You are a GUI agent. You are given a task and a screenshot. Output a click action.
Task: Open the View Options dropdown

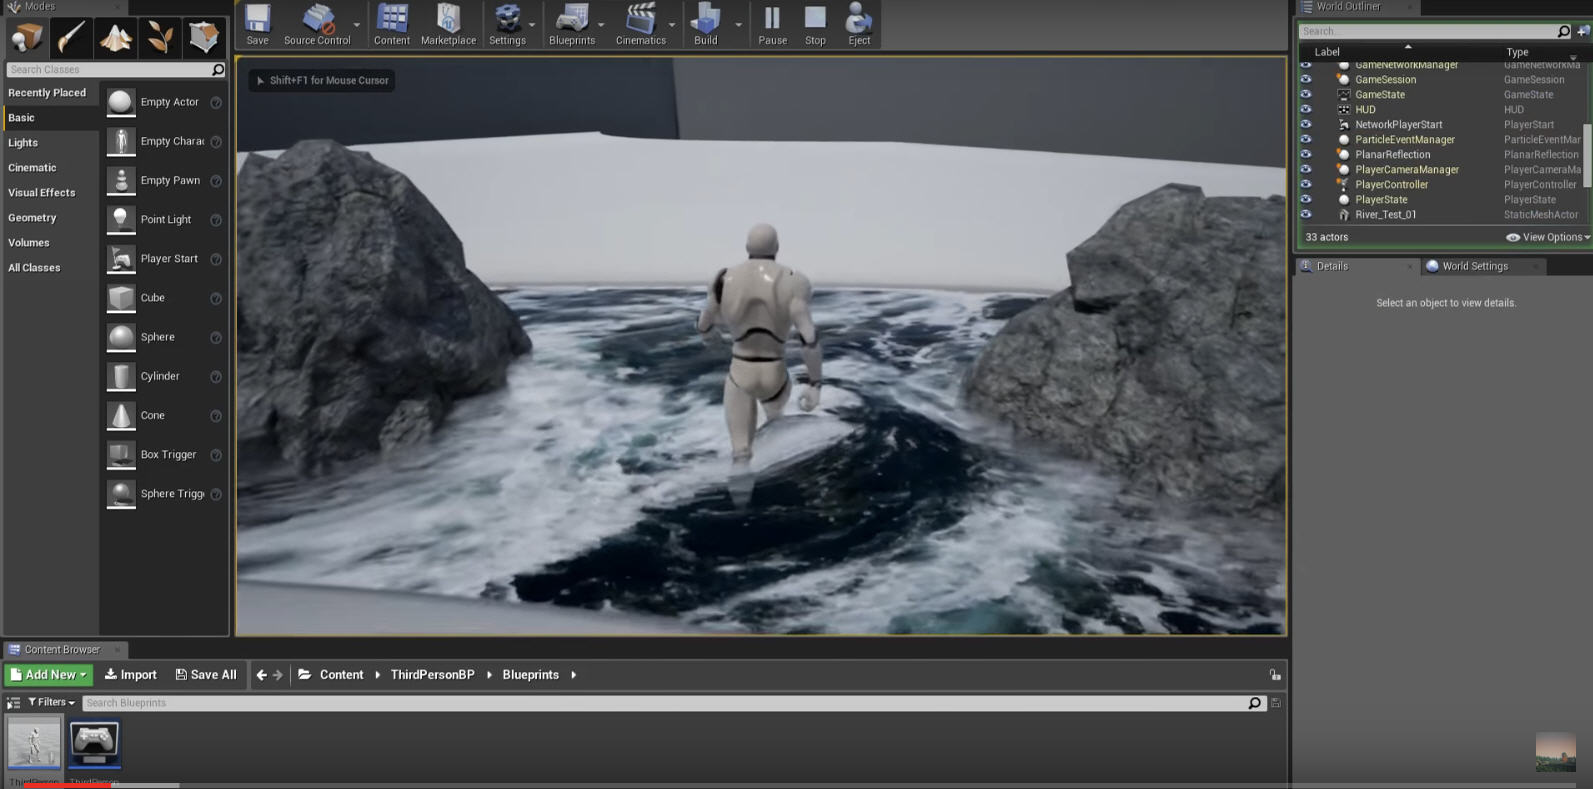[x=1548, y=237]
